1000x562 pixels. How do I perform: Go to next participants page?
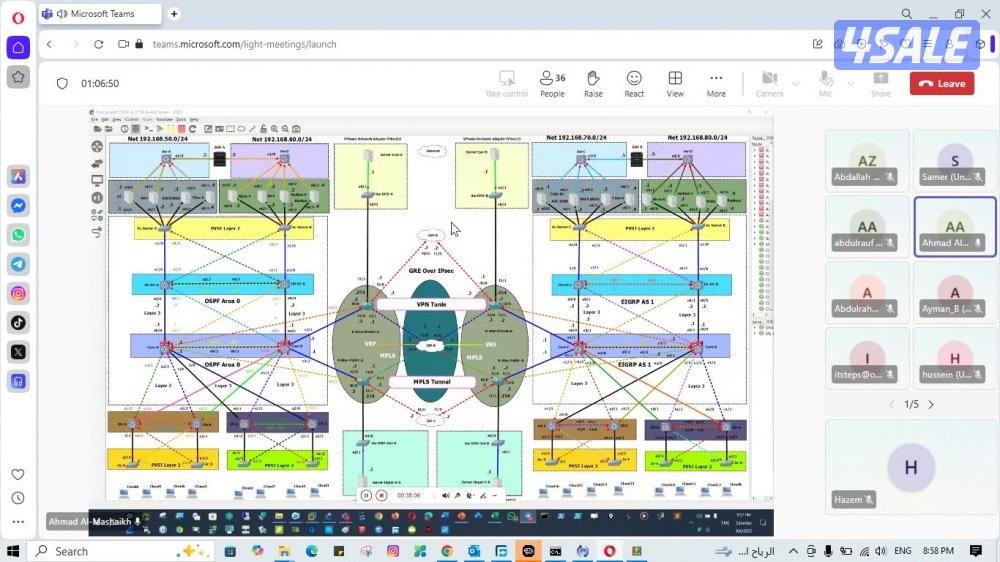[931, 404]
